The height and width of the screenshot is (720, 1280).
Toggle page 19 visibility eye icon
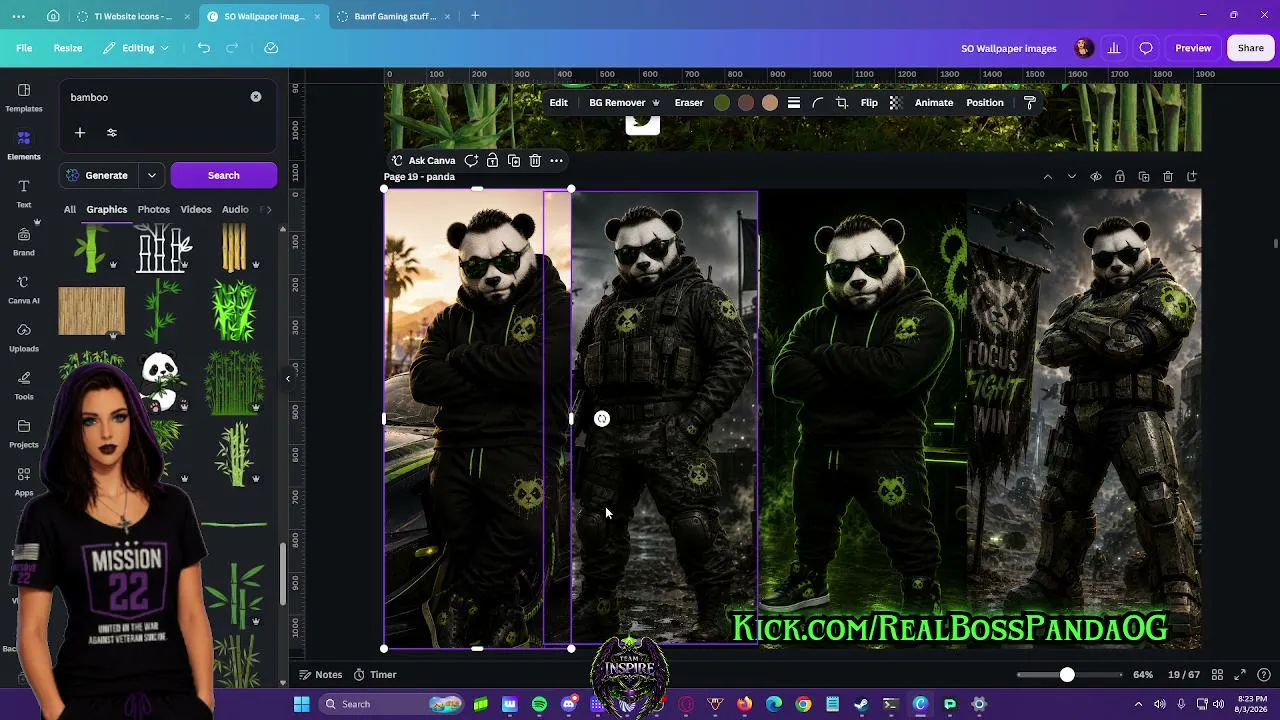1096,177
